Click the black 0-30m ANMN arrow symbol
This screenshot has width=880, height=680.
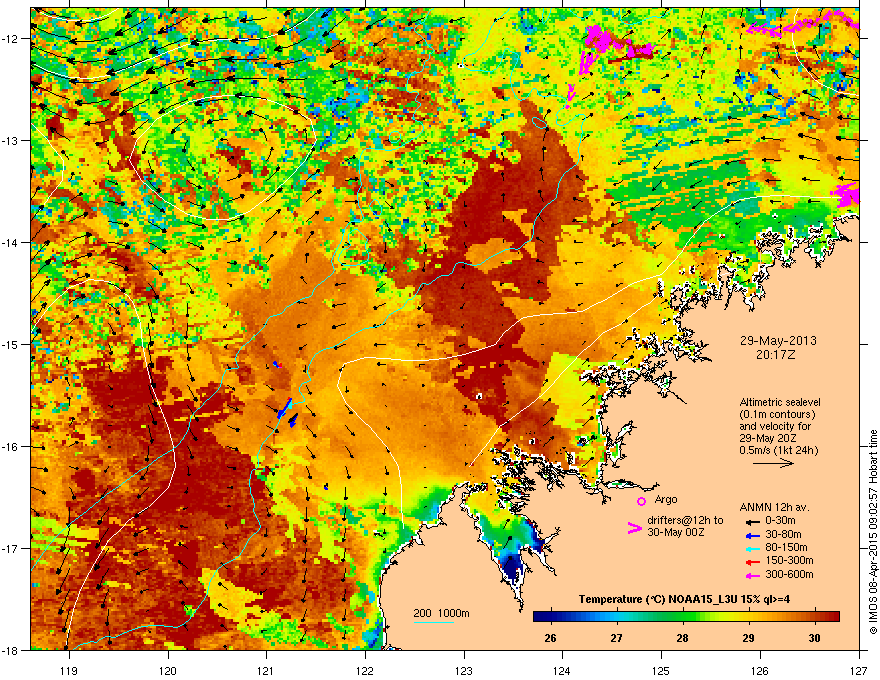(x=753, y=521)
